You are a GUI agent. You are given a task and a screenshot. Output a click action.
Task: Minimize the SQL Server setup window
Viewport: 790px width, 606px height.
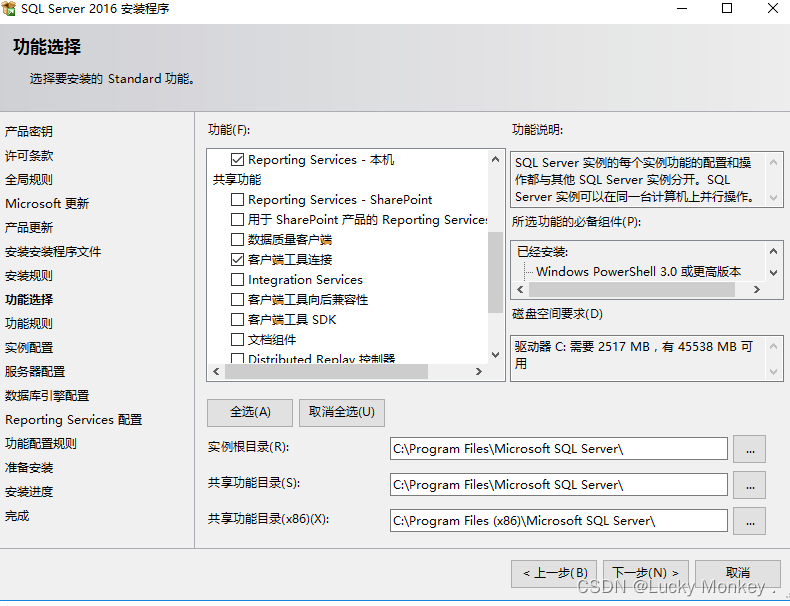(682, 9)
